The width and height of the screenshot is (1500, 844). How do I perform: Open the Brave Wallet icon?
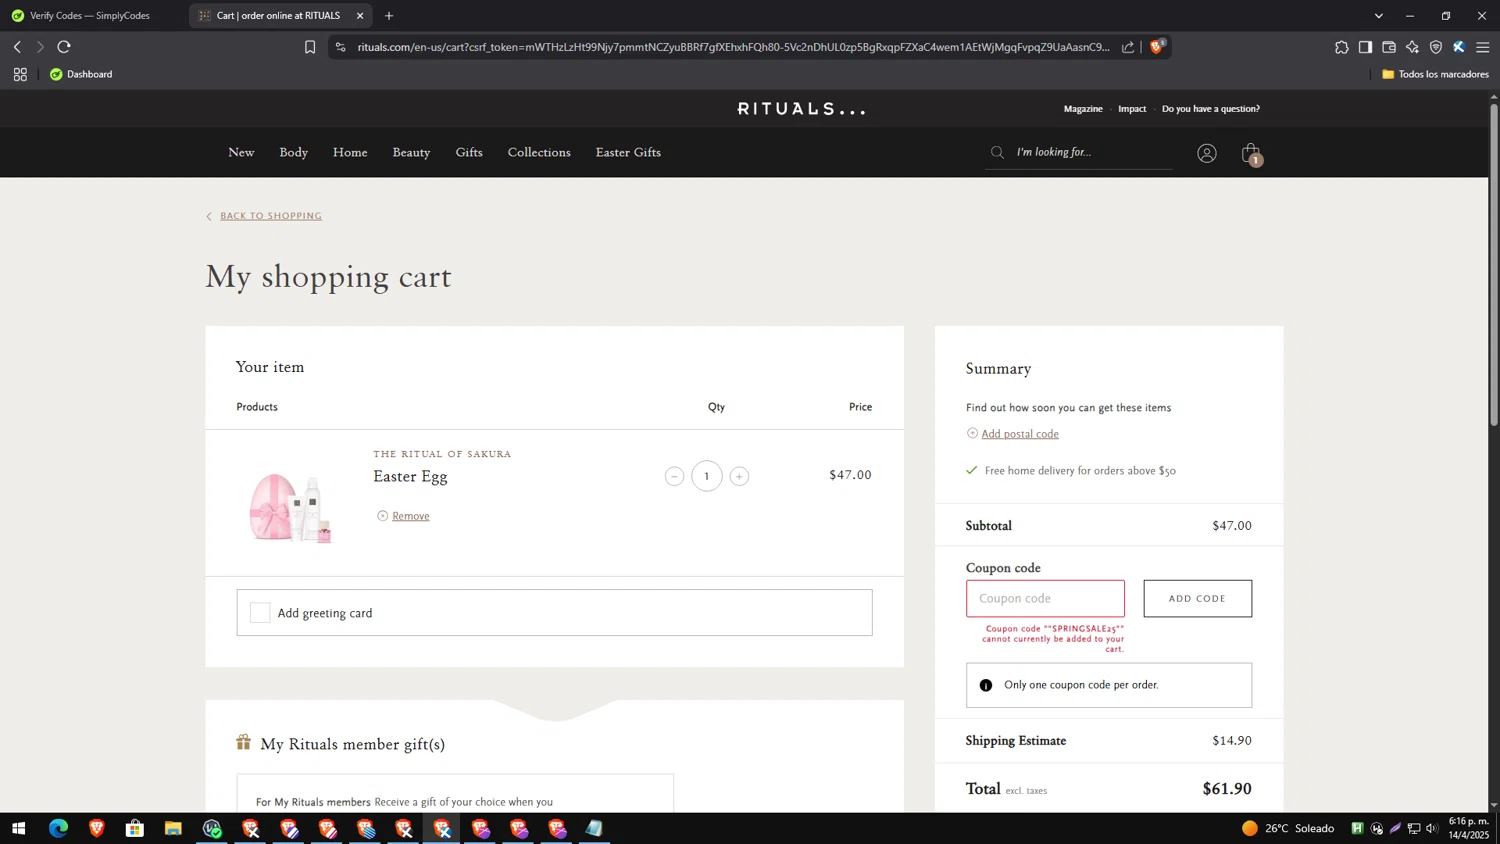tap(1389, 47)
